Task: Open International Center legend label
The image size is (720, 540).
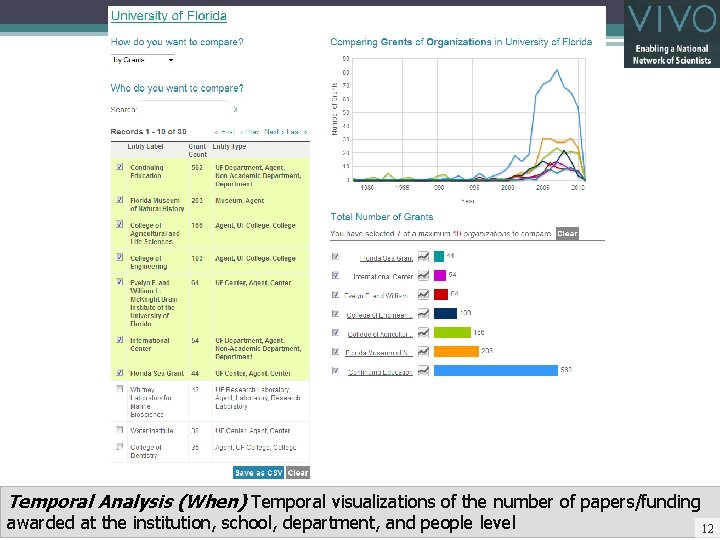Action: [x=383, y=276]
